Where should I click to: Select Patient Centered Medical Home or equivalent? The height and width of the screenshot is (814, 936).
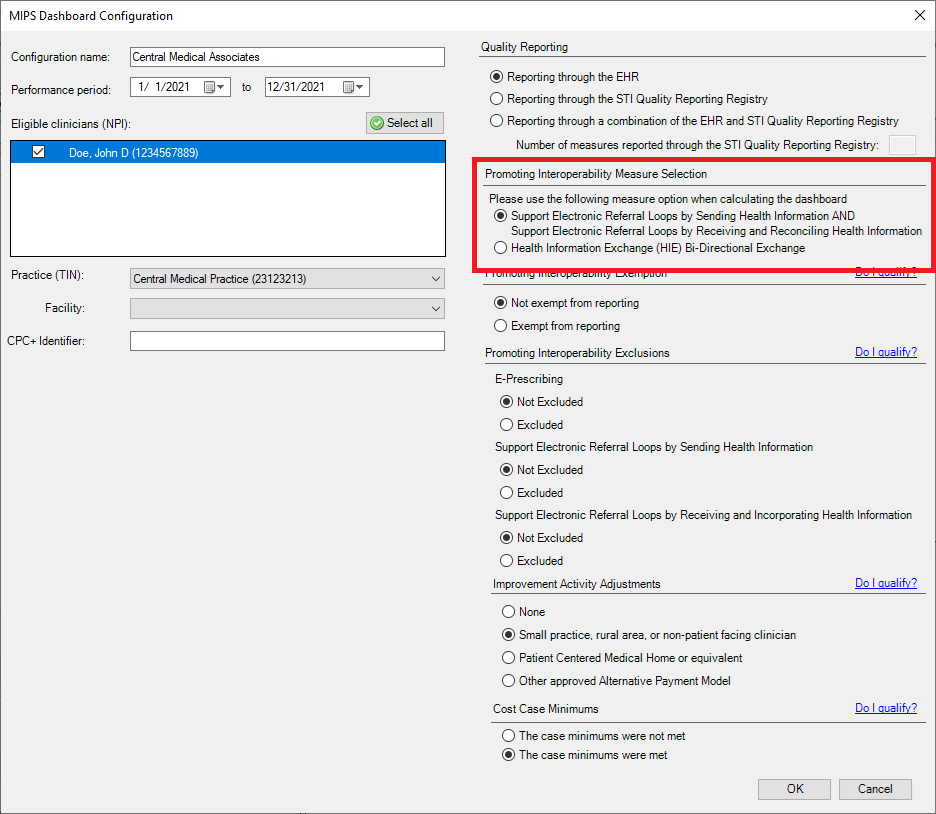(507, 658)
